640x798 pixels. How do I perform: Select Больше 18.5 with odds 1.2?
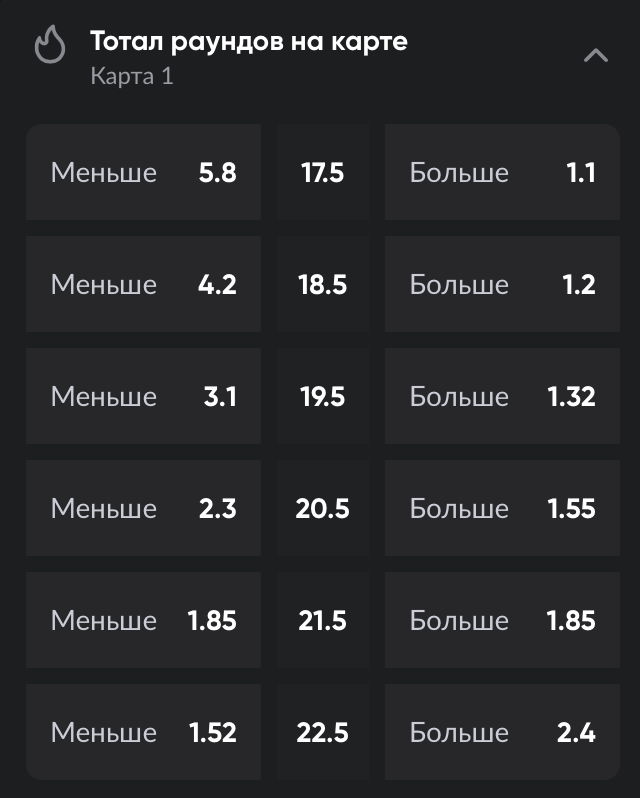tap(502, 285)
